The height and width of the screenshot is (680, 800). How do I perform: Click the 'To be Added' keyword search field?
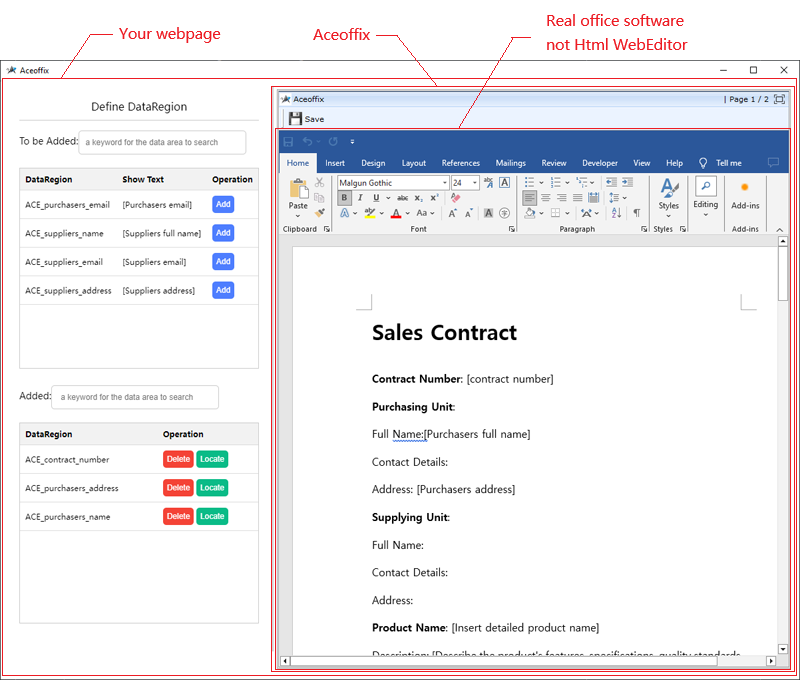[162, 142]
